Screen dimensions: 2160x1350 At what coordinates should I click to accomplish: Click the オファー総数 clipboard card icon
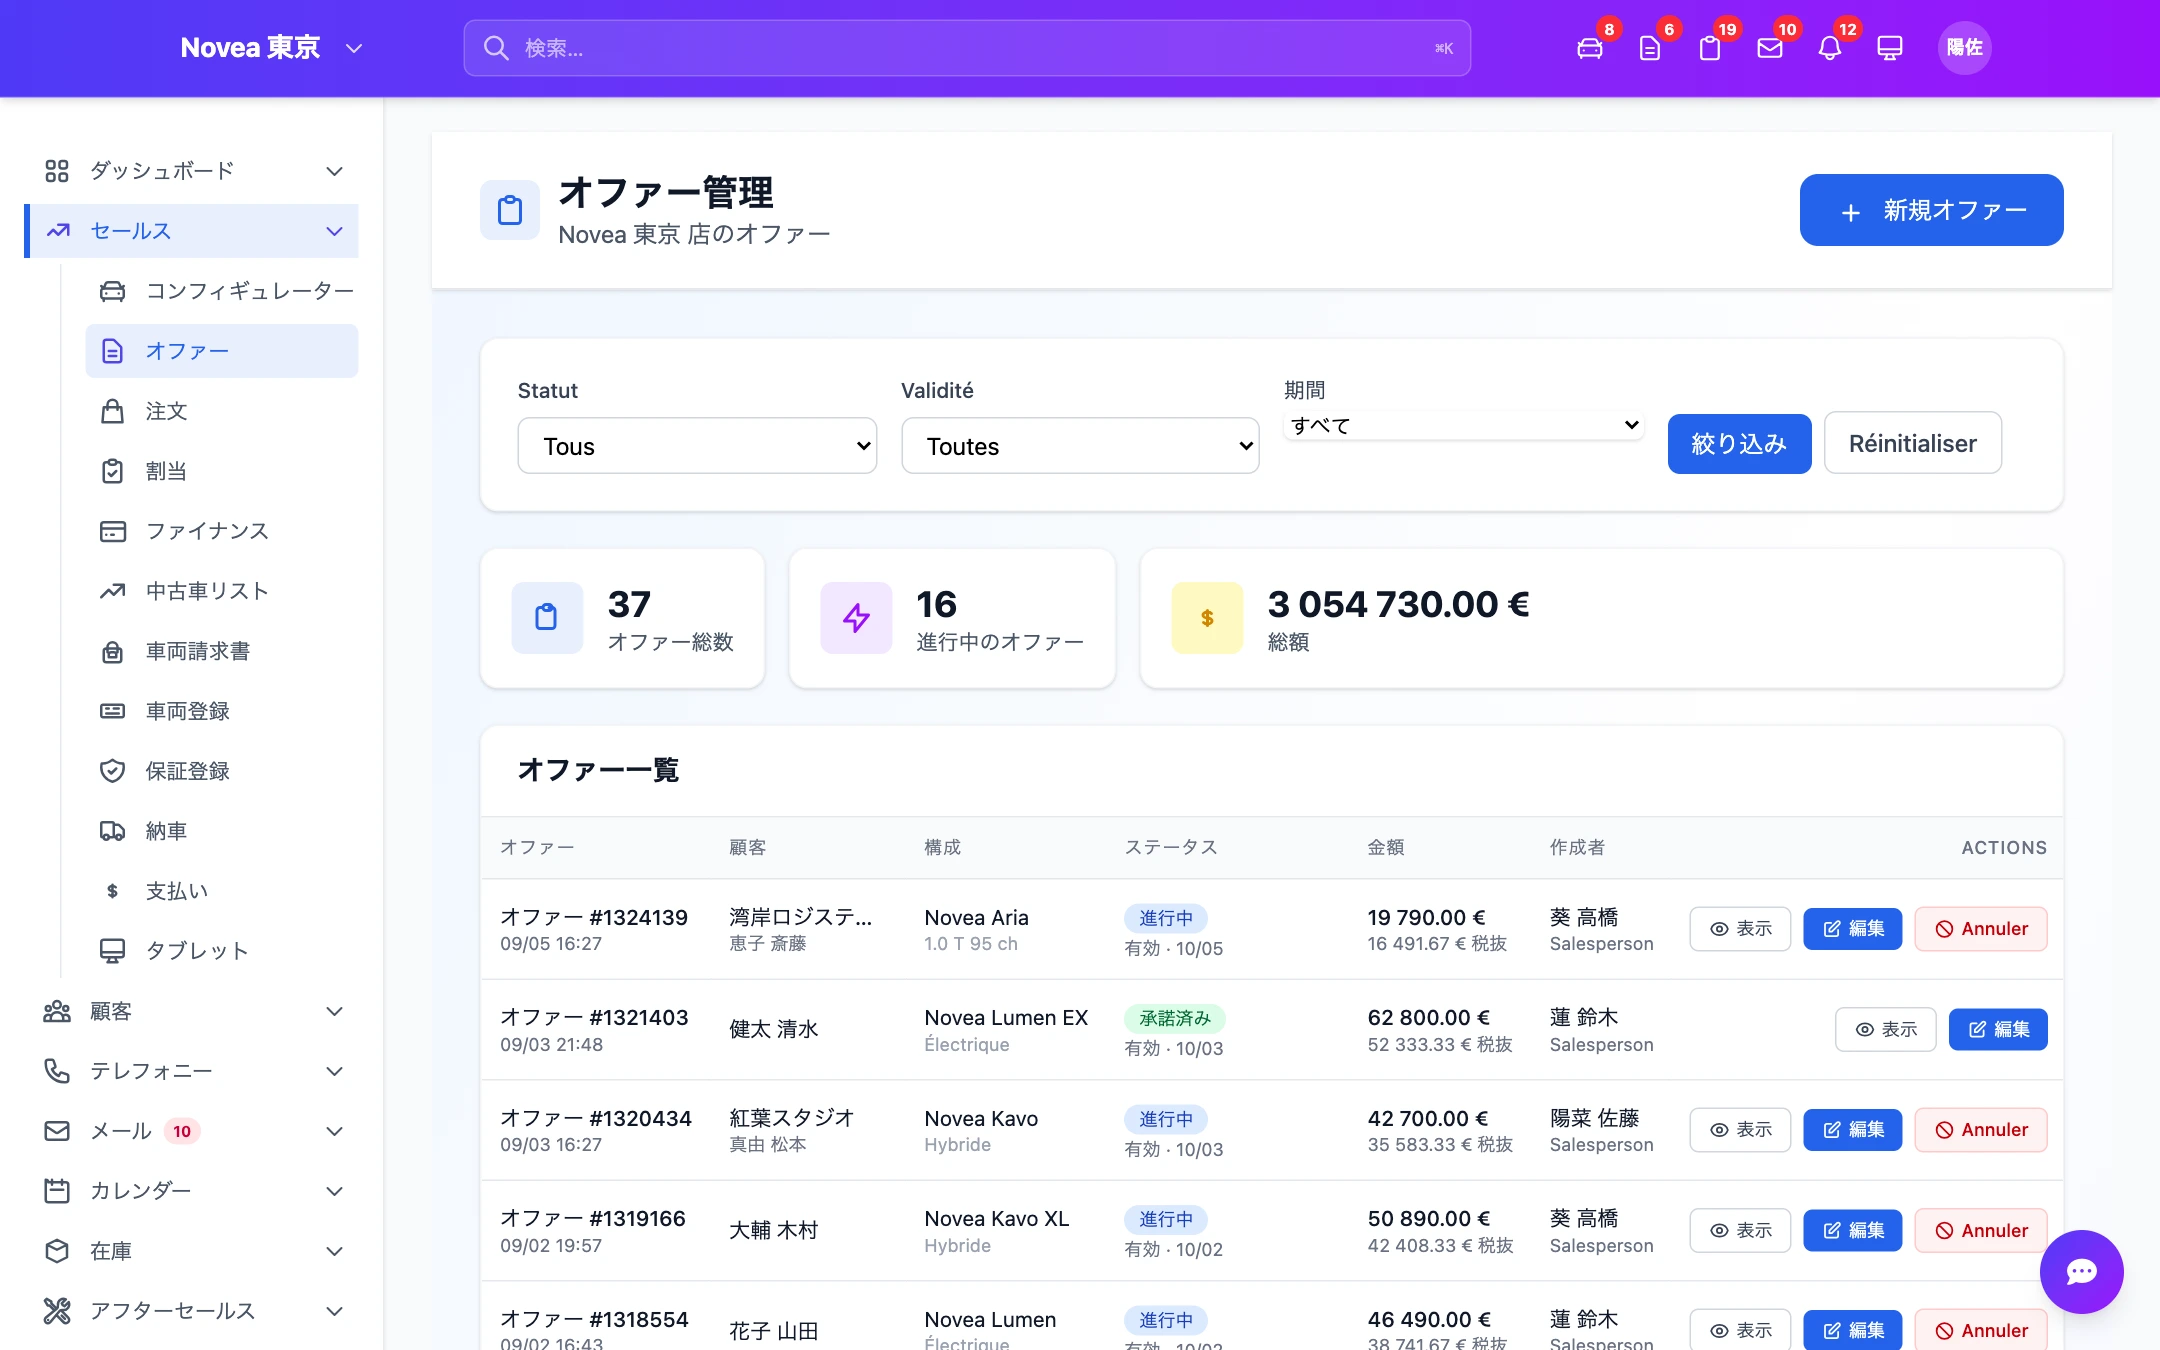[546, 617]
